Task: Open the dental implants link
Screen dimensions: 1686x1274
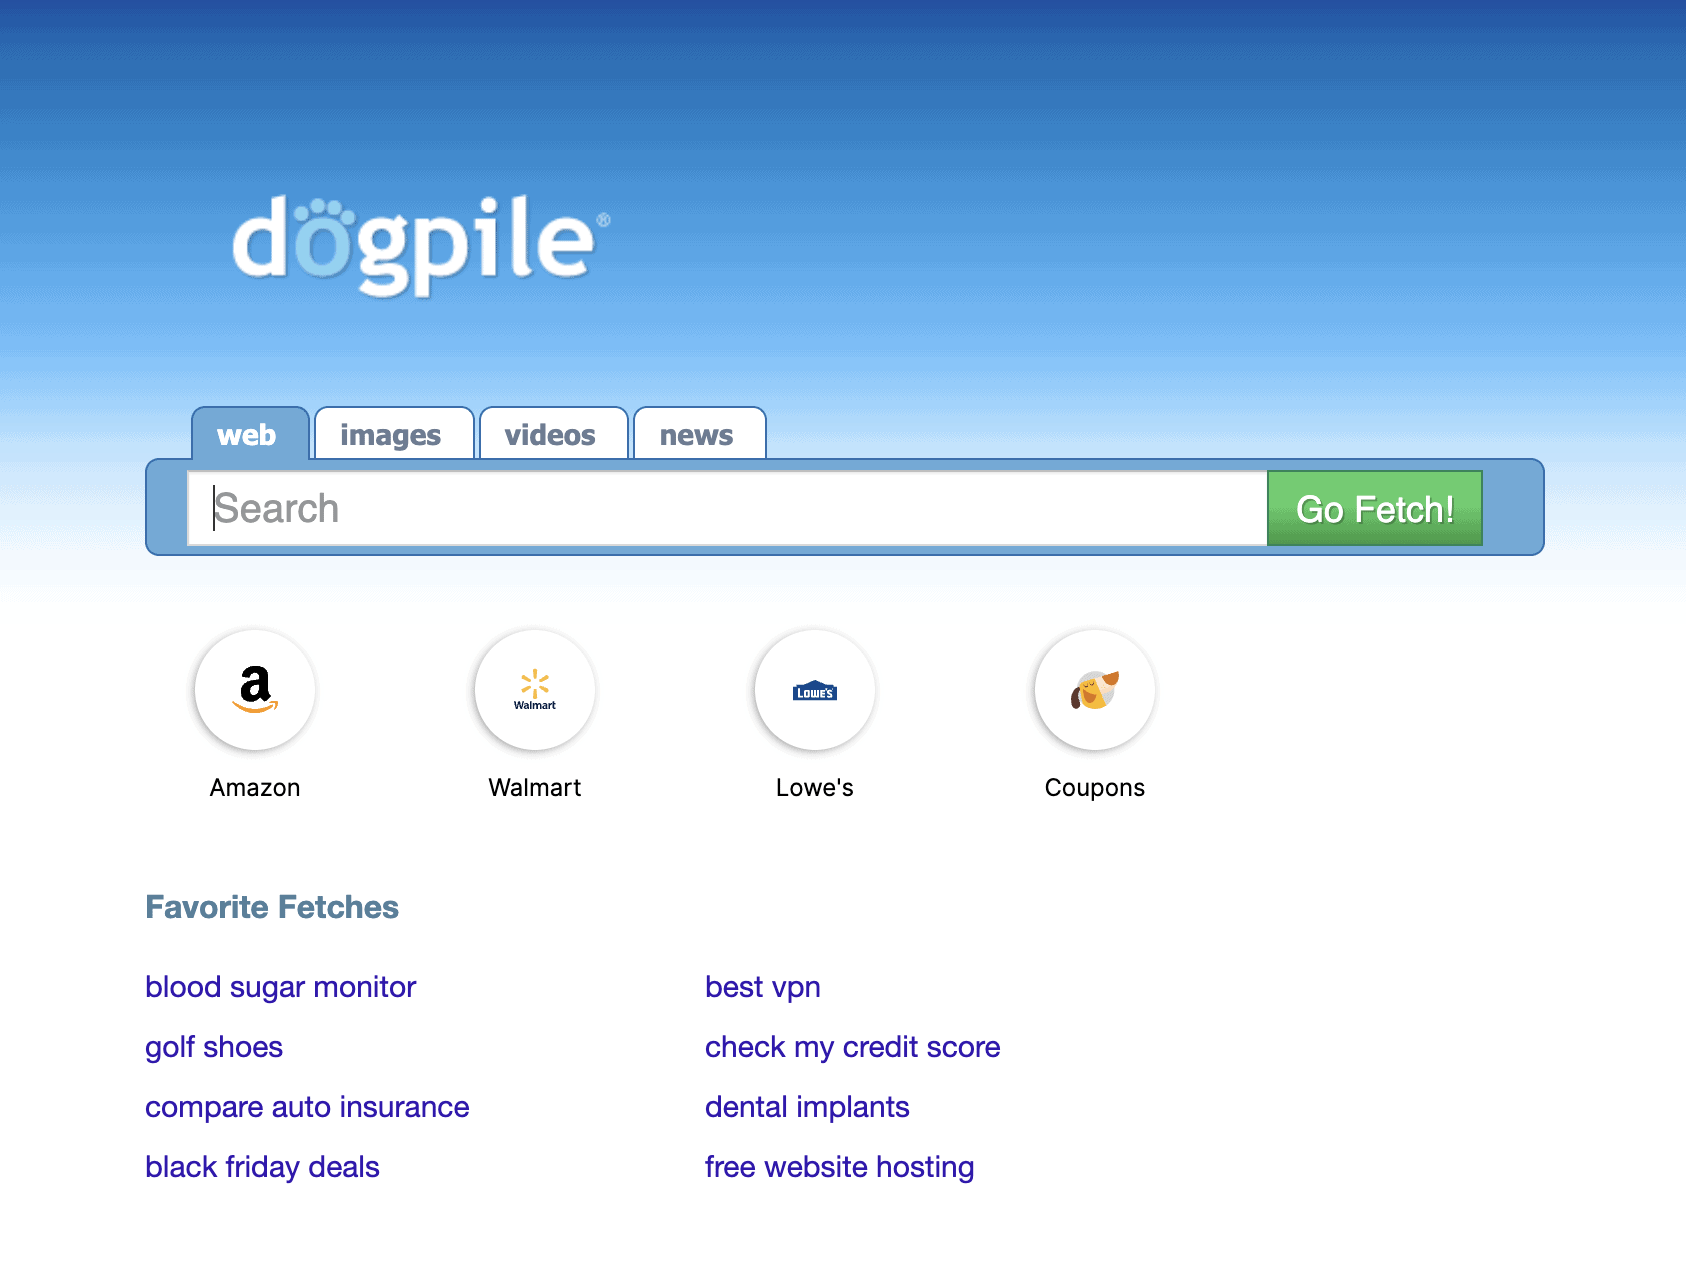Action: pos(807,1107)
